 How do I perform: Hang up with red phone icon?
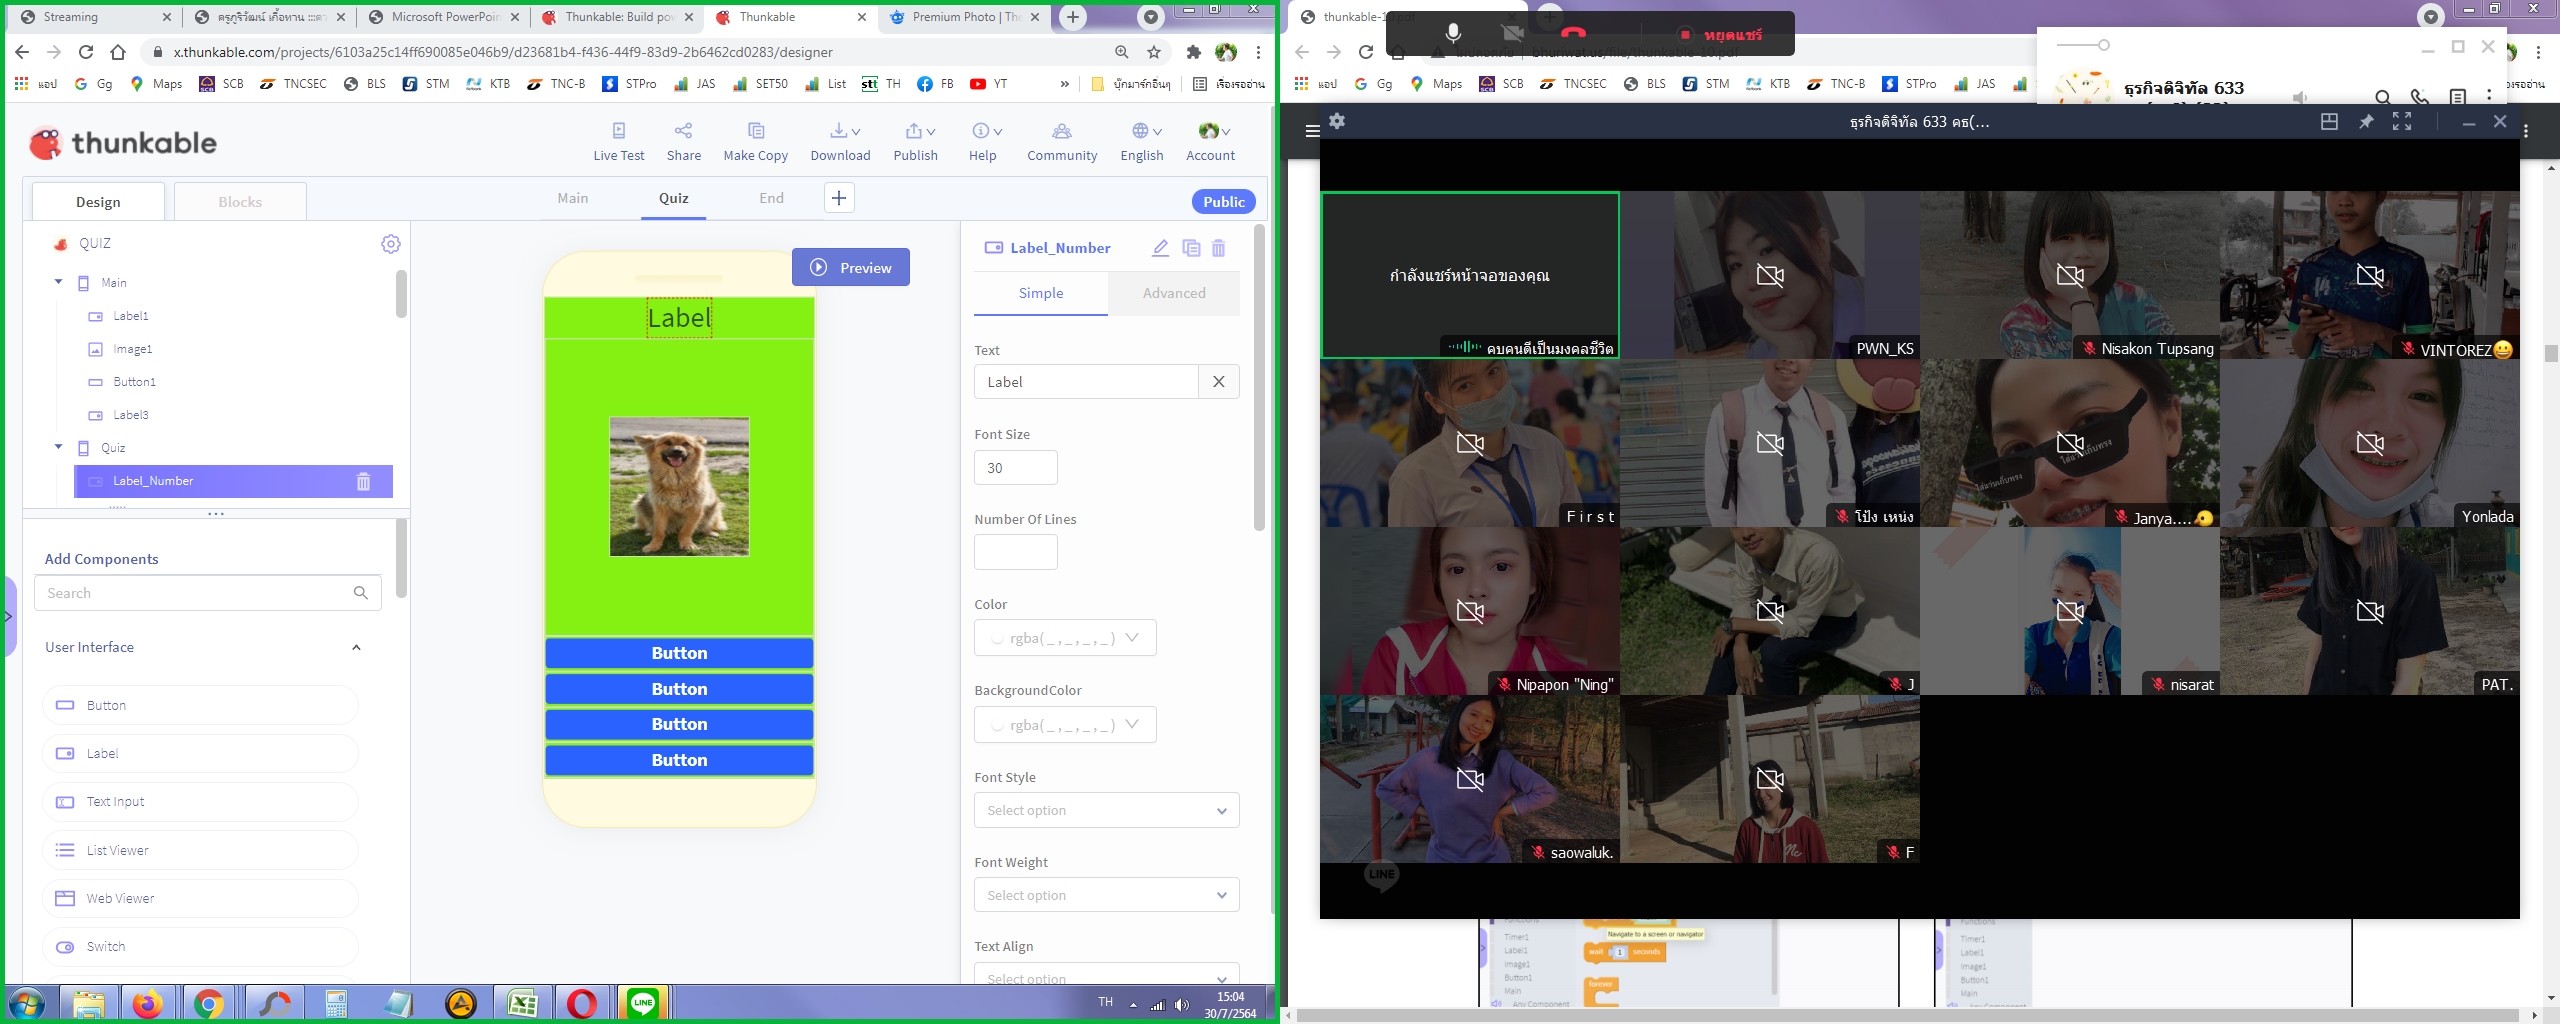pyautogui.click(x=1573, y=34)
